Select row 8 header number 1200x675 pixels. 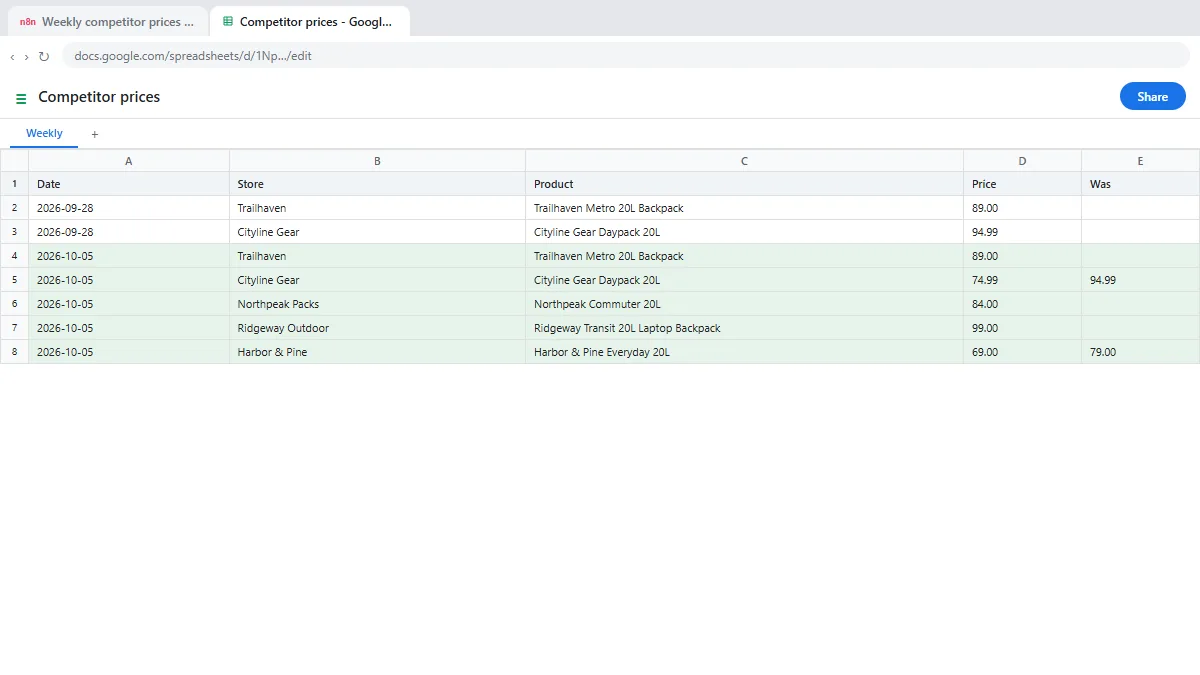click(14, 352)
